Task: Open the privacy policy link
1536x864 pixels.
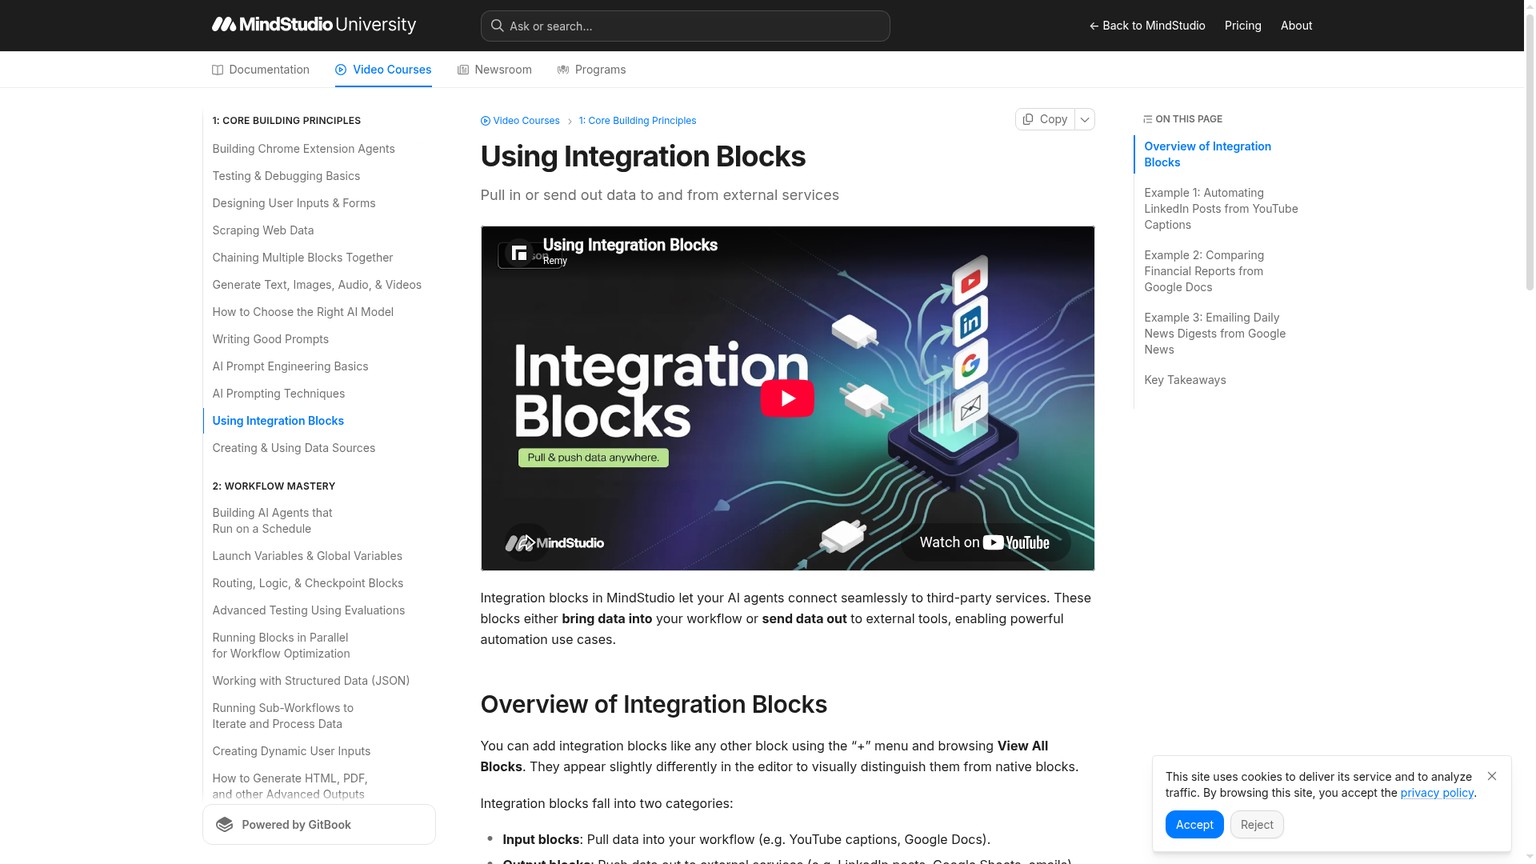Action: (x=1437, y=793)
